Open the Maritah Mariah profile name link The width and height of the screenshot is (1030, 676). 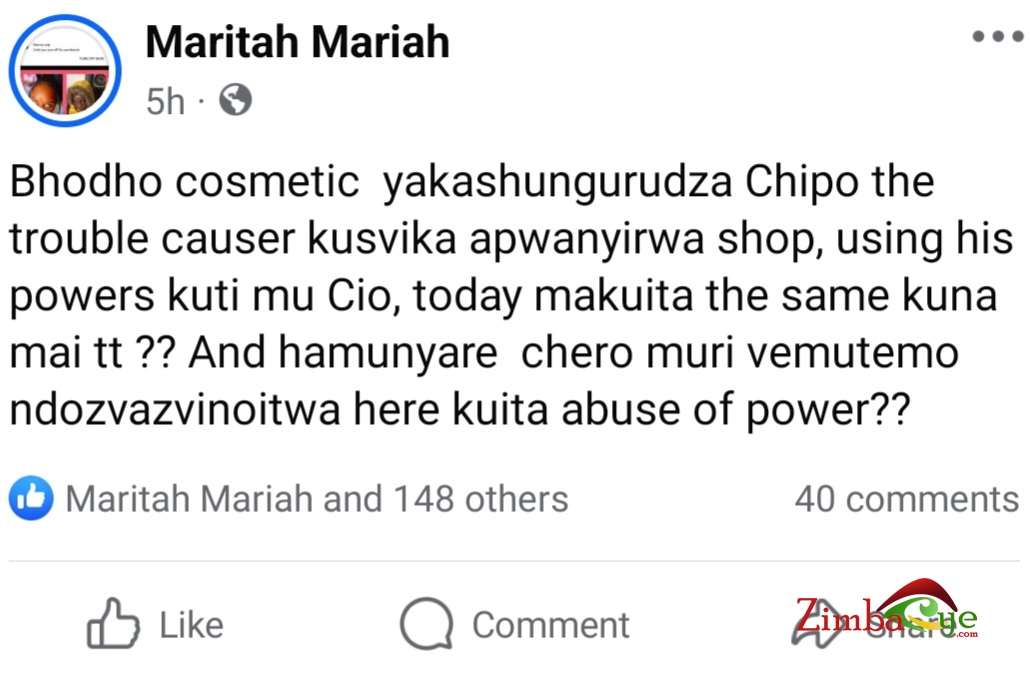coord(298,42)
